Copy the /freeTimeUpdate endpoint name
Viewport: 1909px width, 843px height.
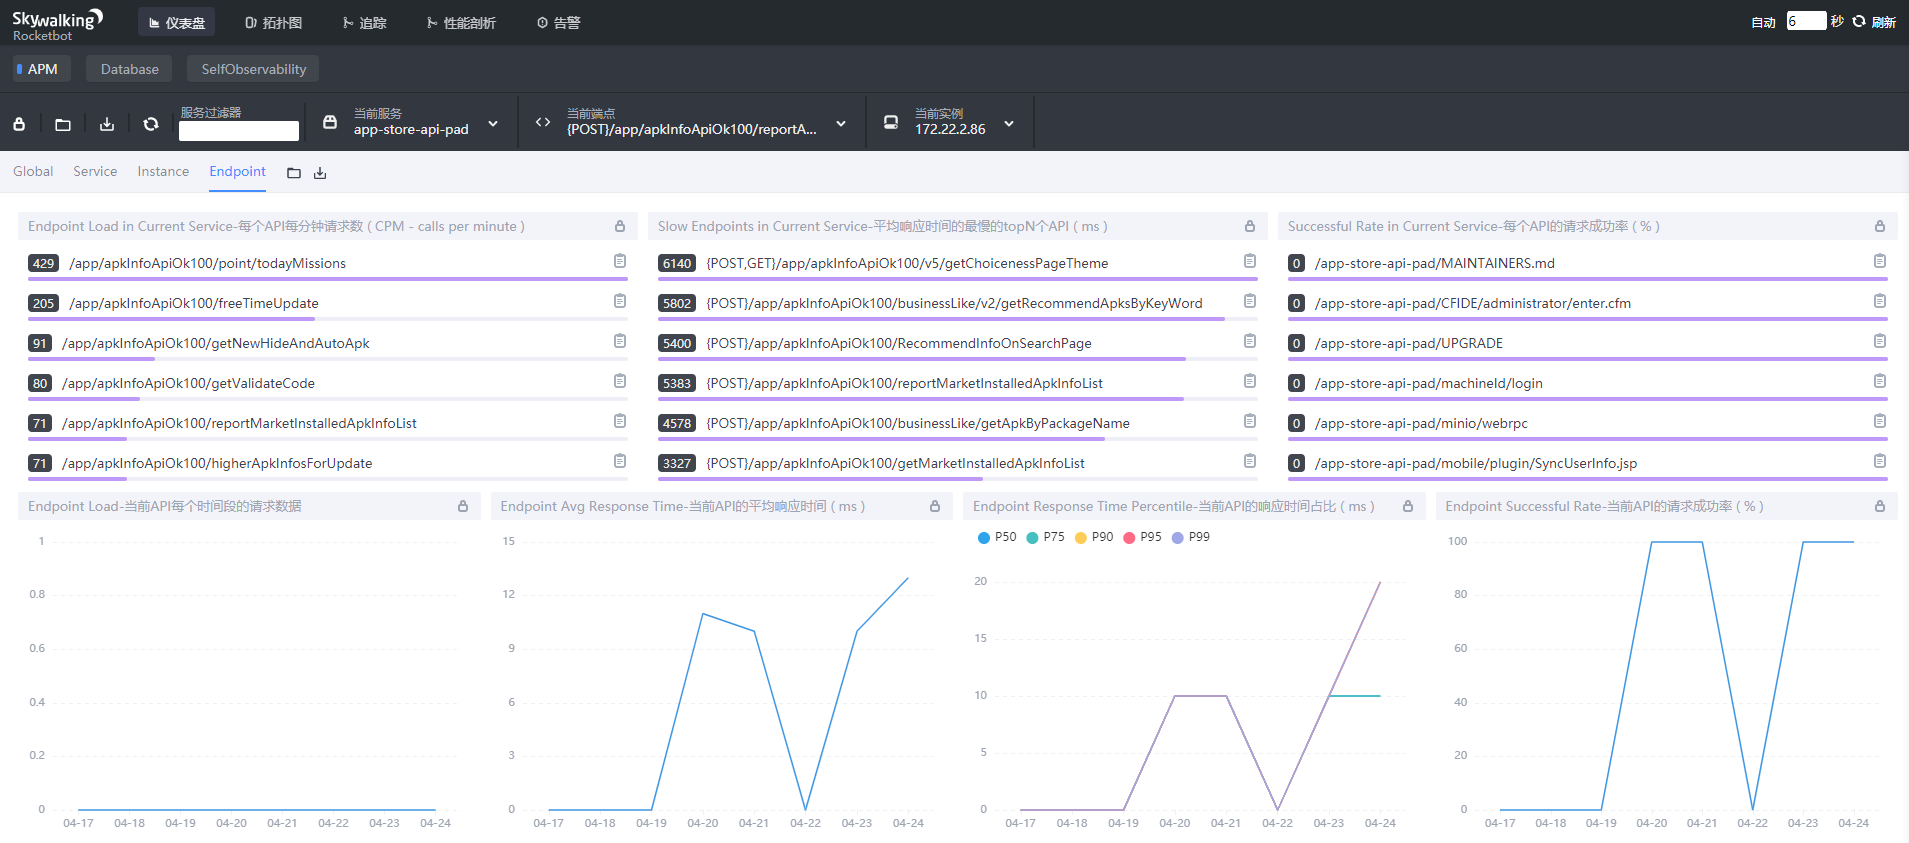coord(620,301)
